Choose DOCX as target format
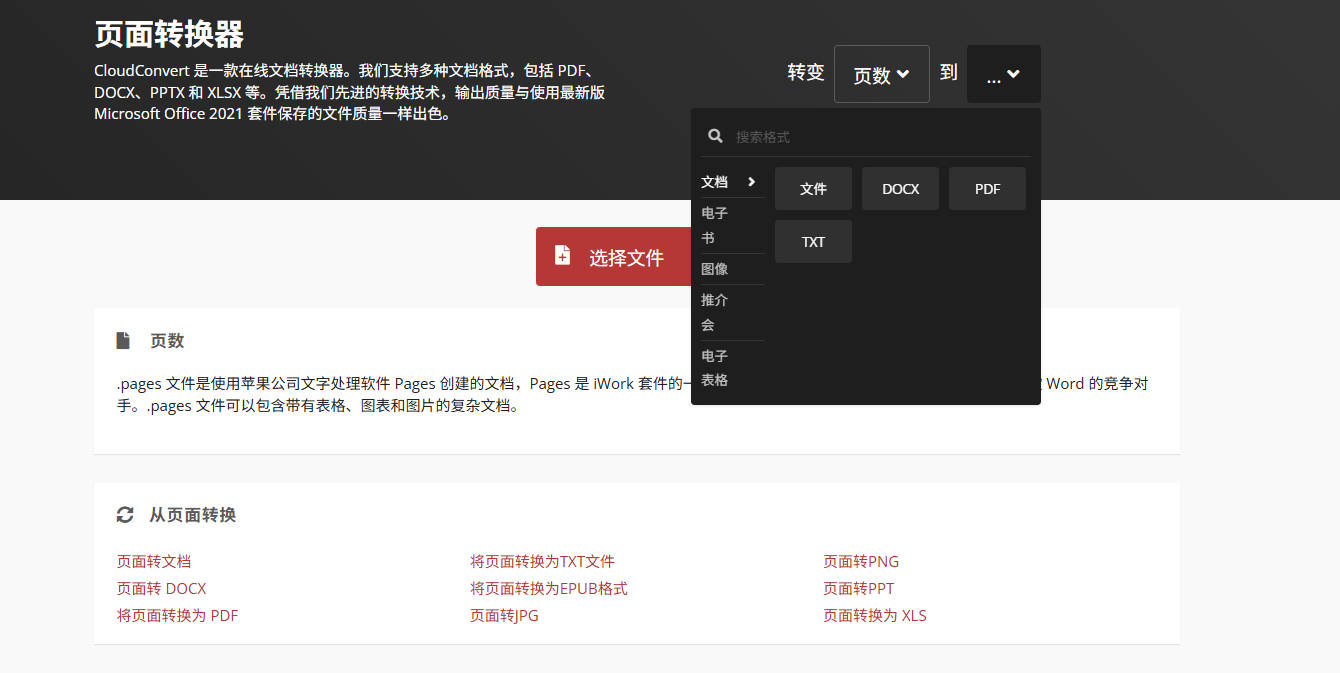The height and width of the screenshot is (673, 1340). (x=900, y=188)
